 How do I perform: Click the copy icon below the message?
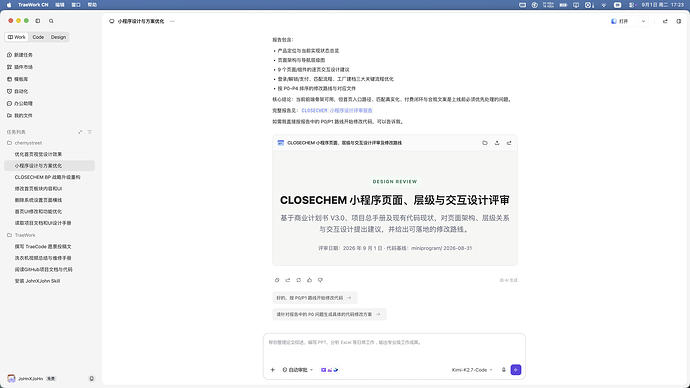coord(277,280)
